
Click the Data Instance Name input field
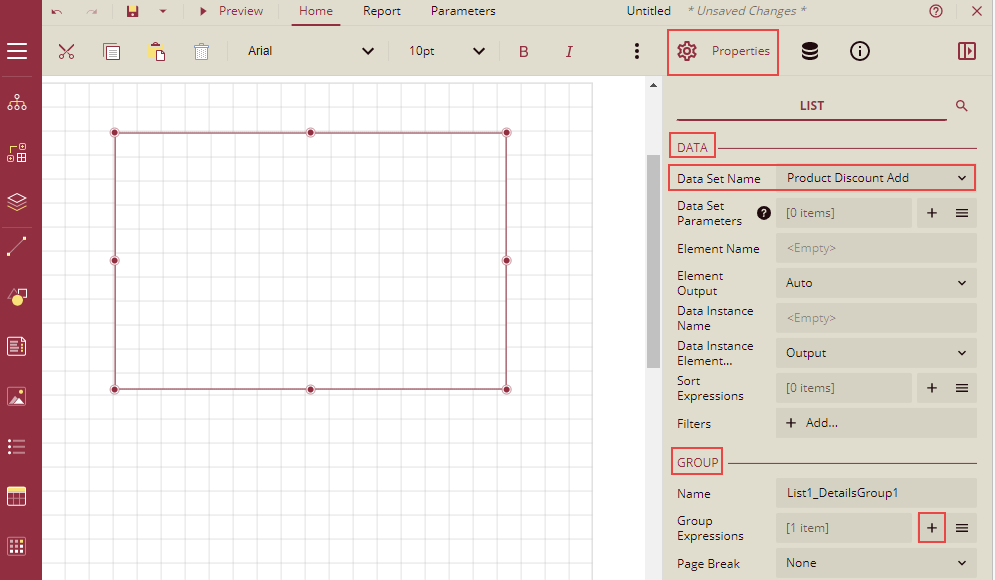pos(876,318)
